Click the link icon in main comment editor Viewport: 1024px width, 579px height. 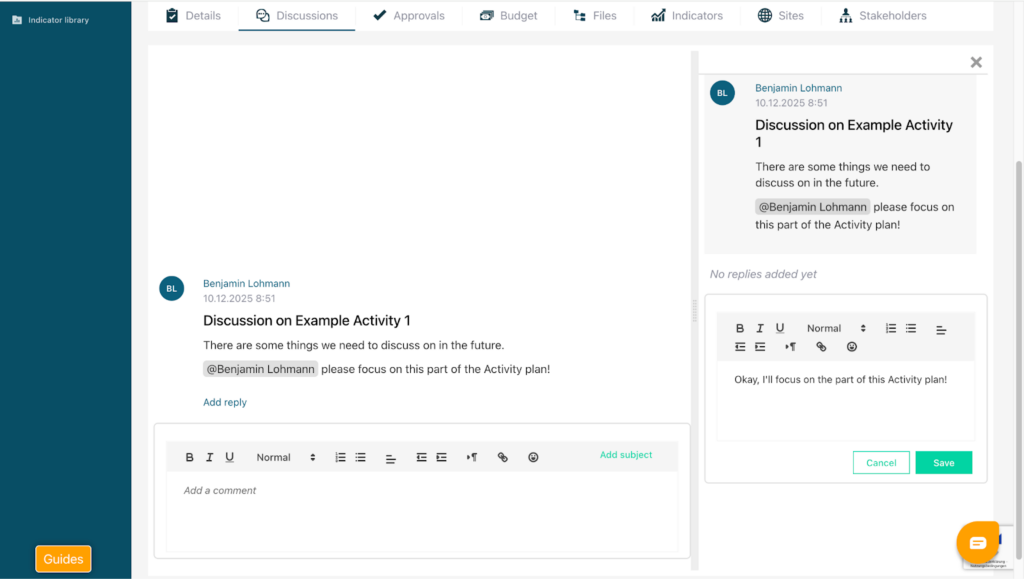click(503, 457)
